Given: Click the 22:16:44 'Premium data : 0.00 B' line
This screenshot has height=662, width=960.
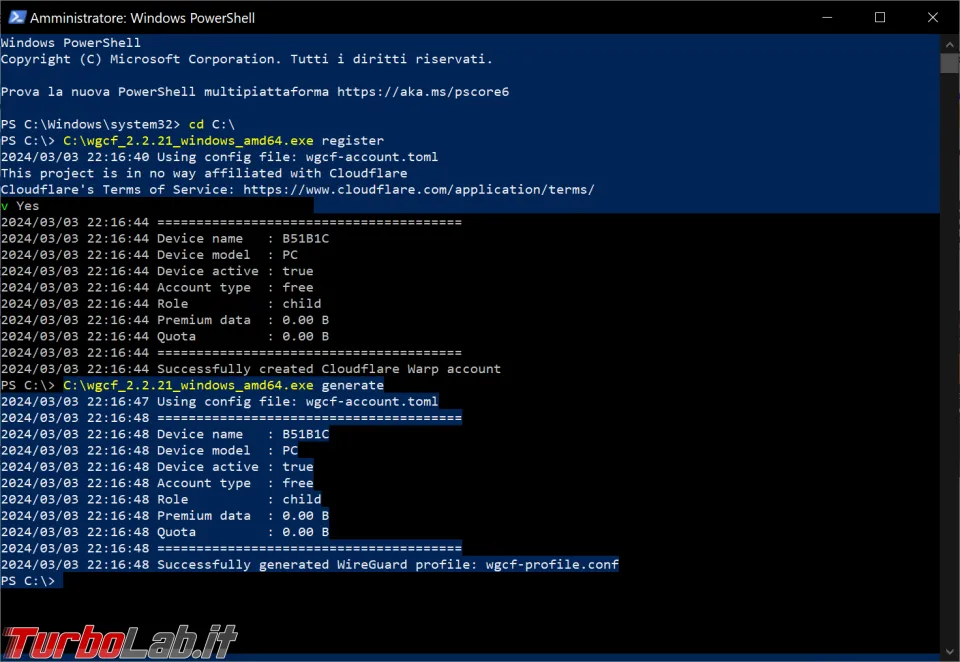Looking at the screenshot, I should (165, 320).
